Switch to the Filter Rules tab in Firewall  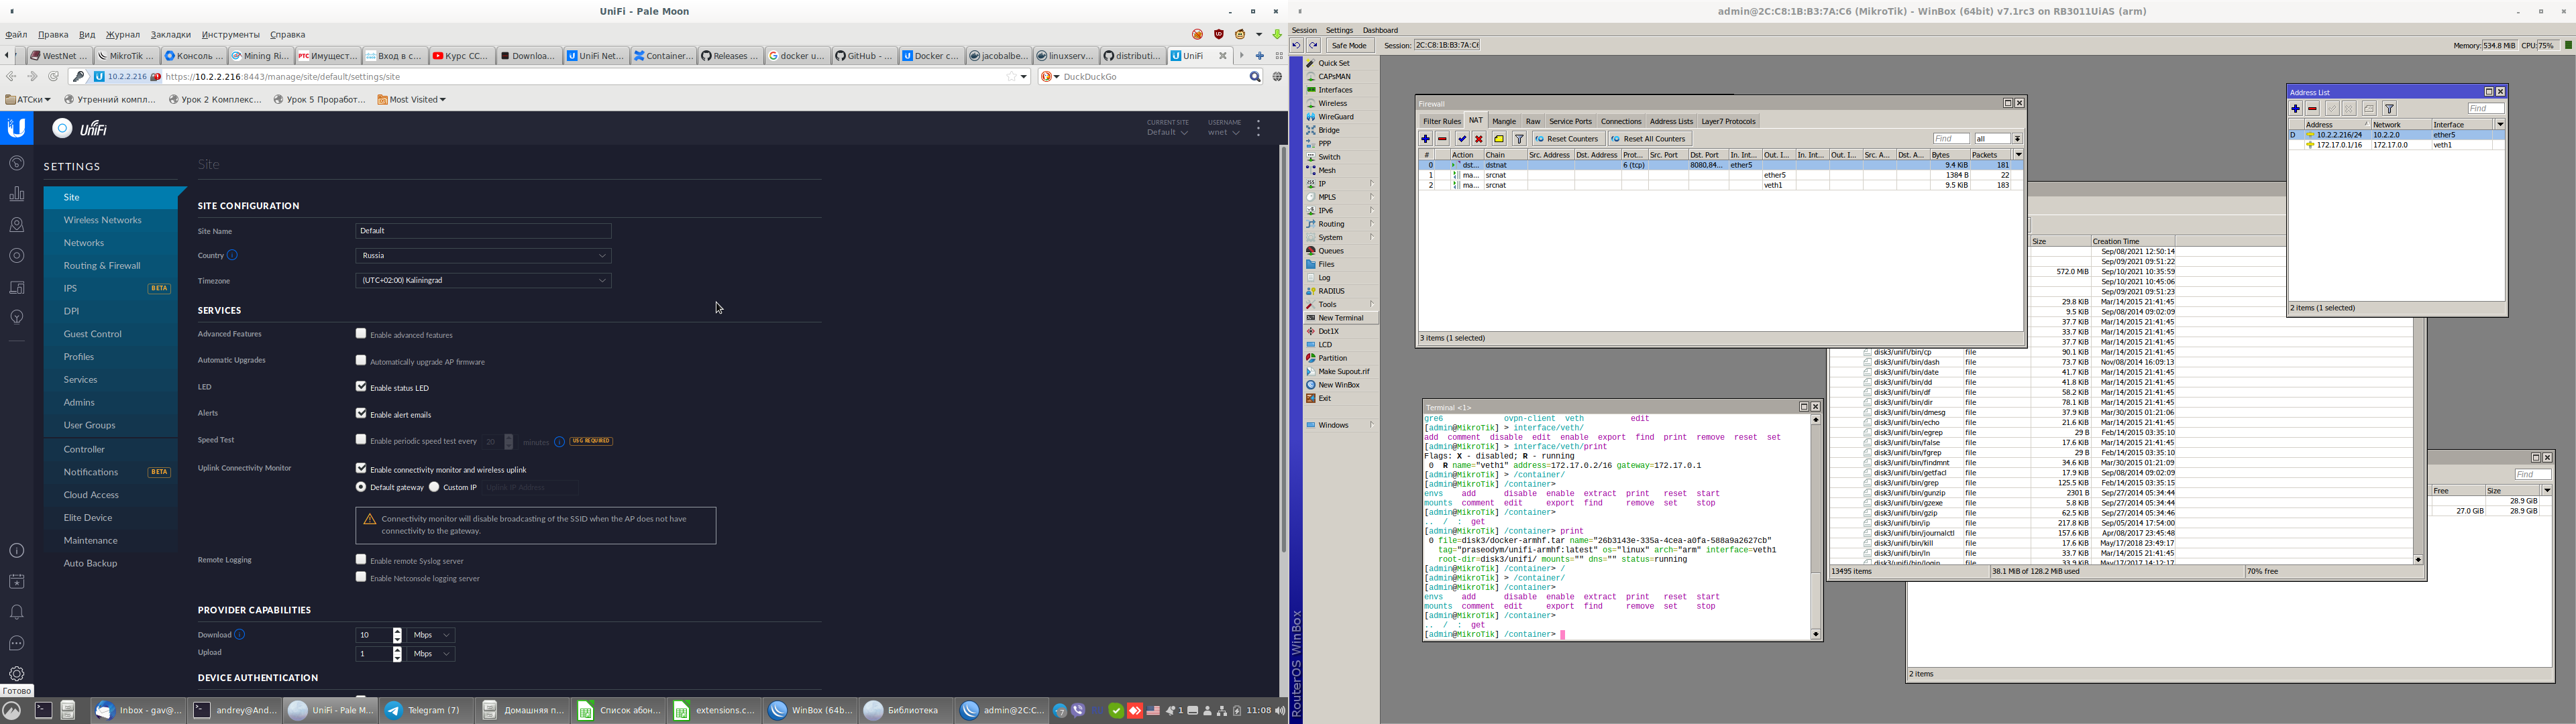1442,121
